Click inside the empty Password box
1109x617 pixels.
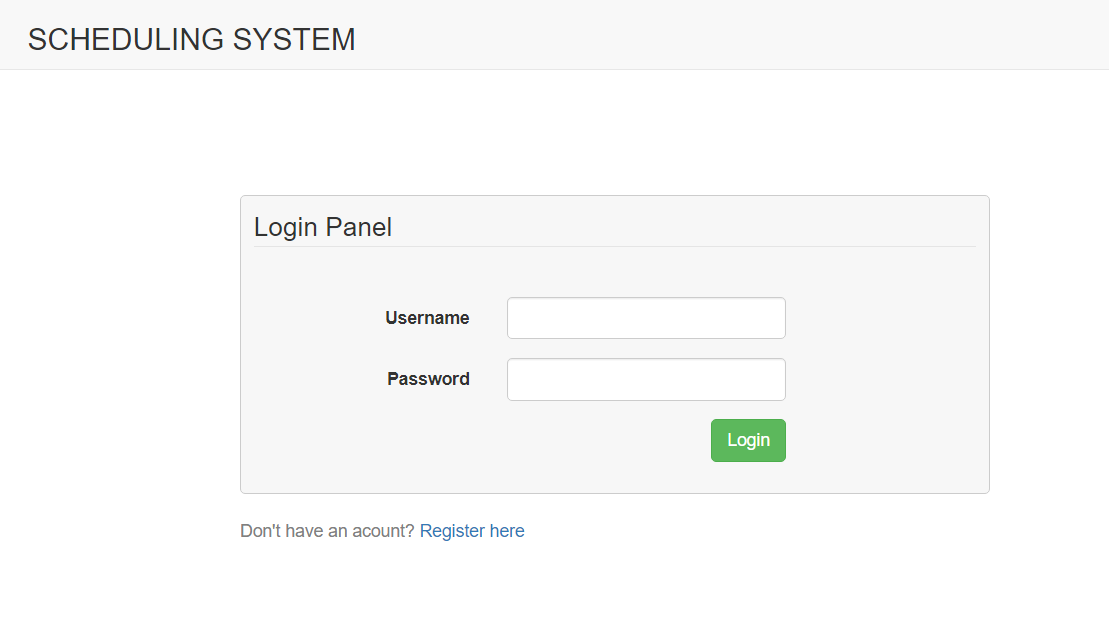pyautogui.click(x=645, y=379)
